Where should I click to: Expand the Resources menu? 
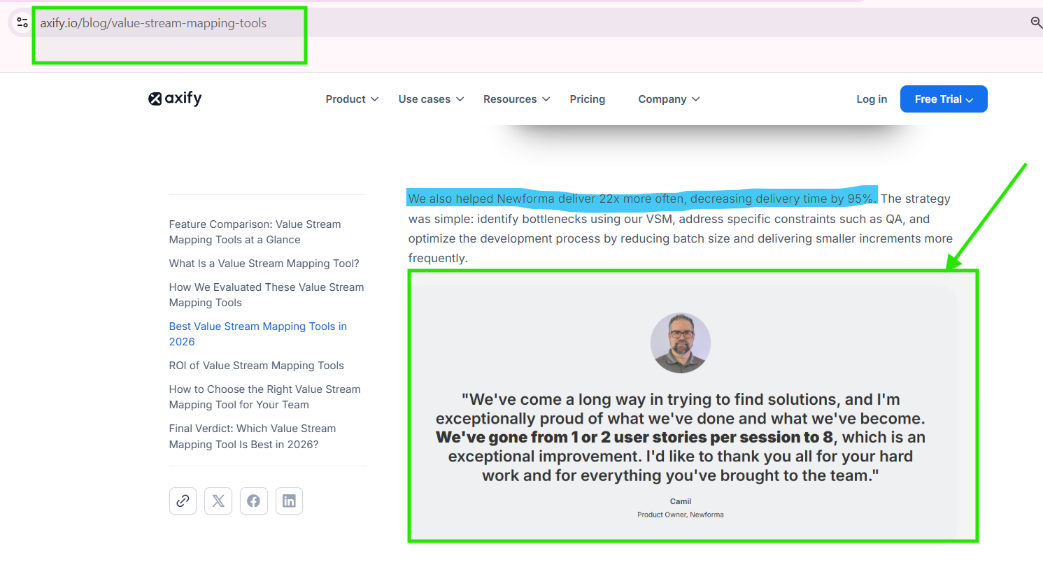coord(517,99)
